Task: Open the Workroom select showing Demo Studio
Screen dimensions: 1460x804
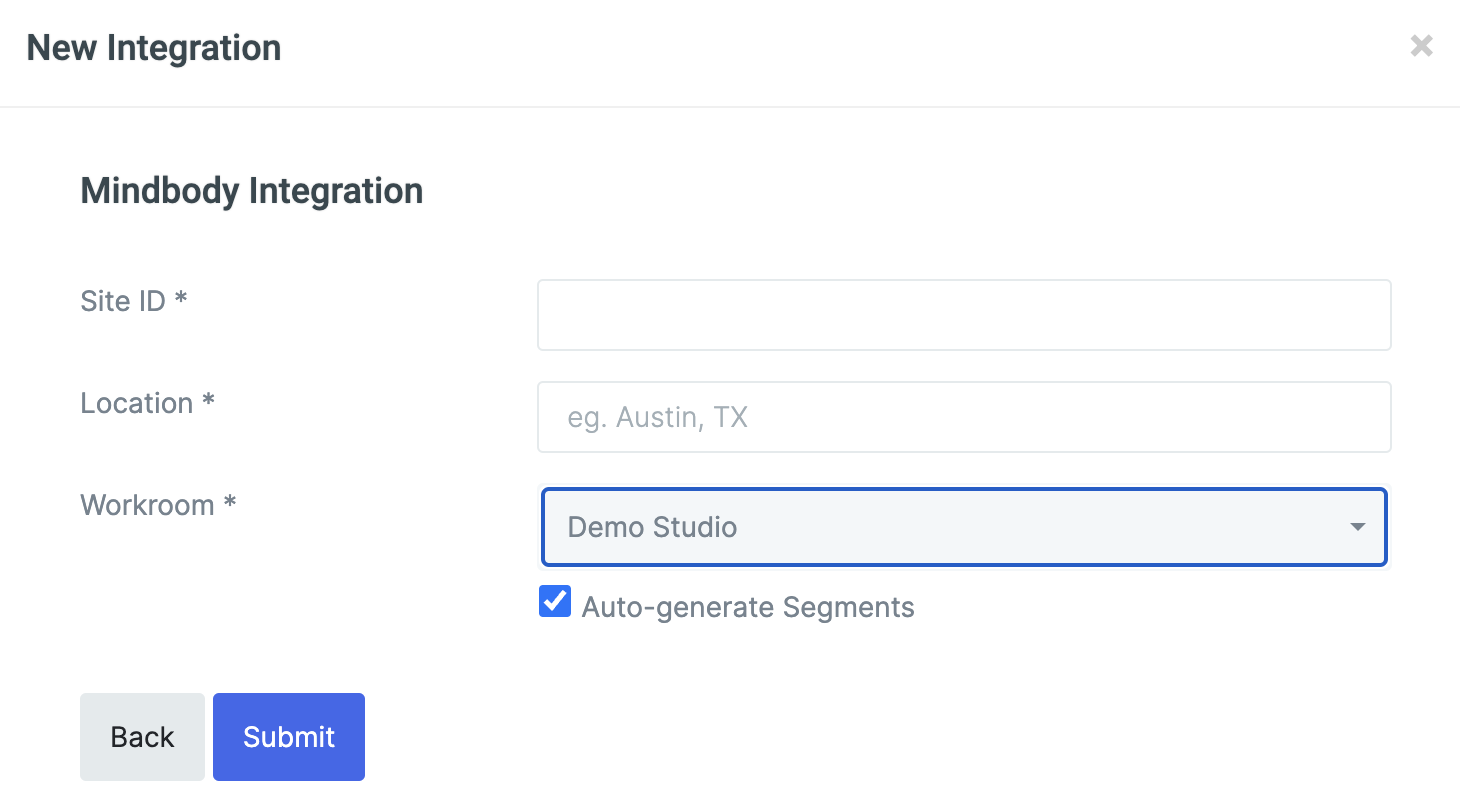Action: [963, 527]
